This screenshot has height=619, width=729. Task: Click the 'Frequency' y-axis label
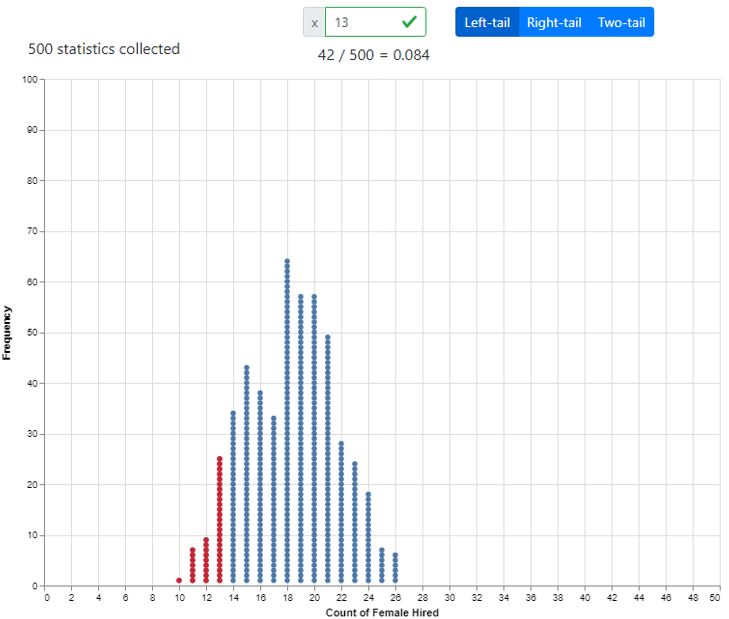(6, 333)
